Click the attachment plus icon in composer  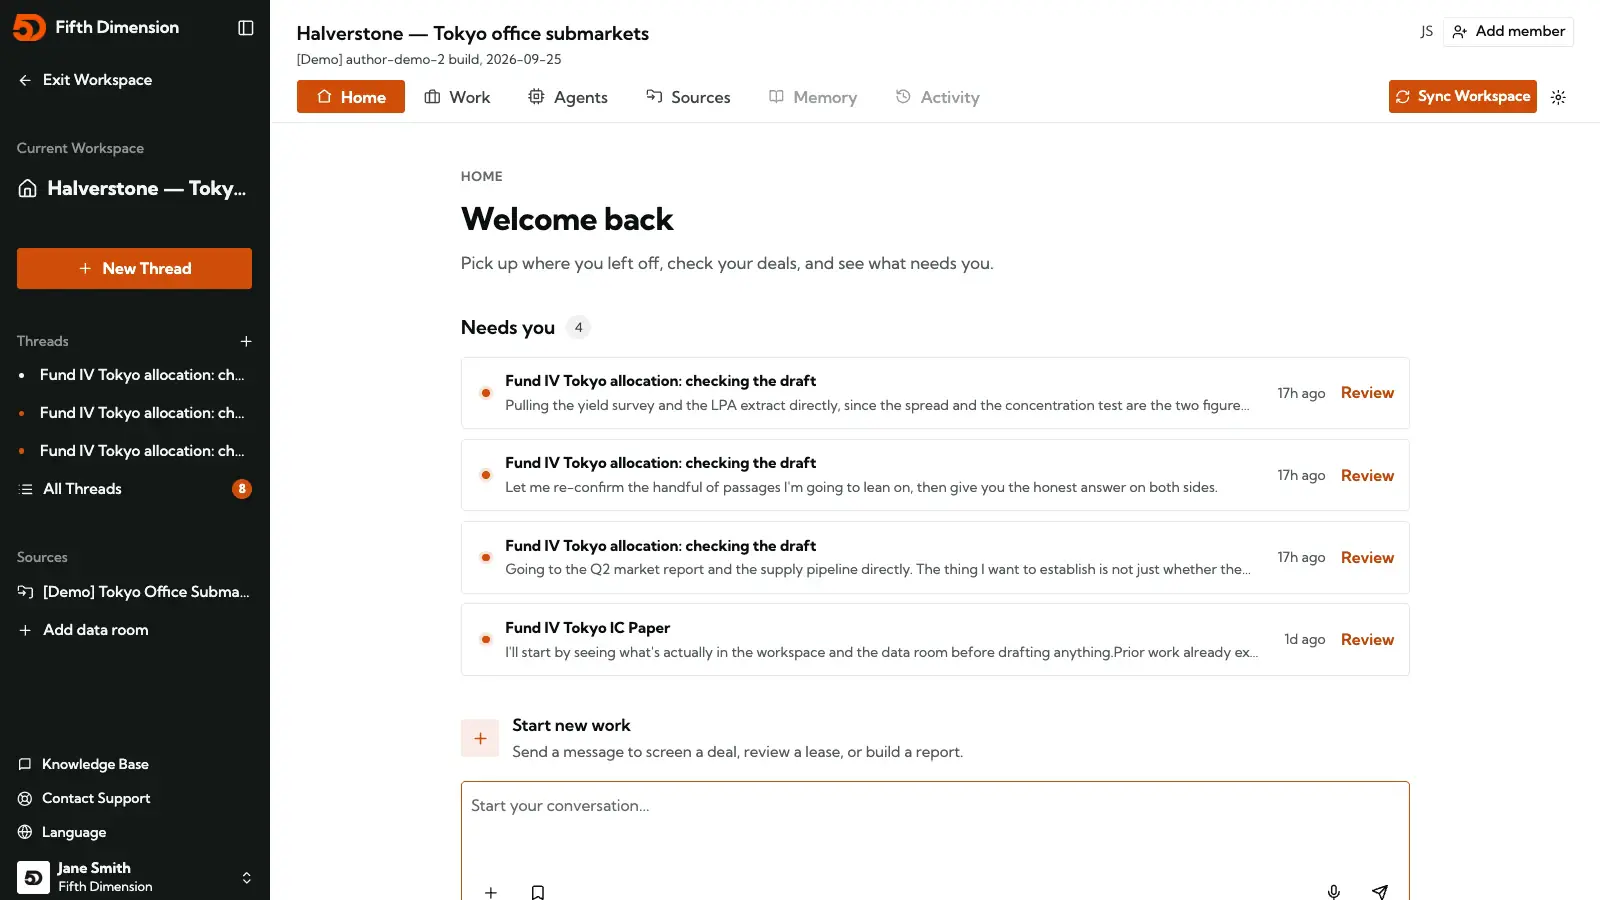(x=491, y=892)
